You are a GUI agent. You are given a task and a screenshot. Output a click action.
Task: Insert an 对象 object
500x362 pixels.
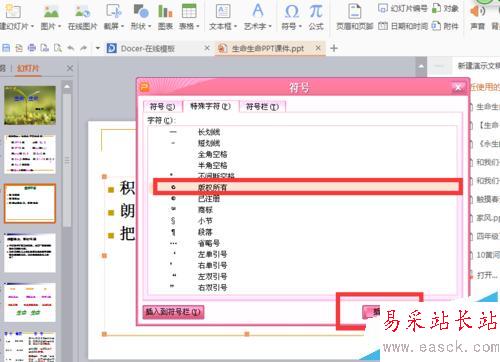coord(445,8)
